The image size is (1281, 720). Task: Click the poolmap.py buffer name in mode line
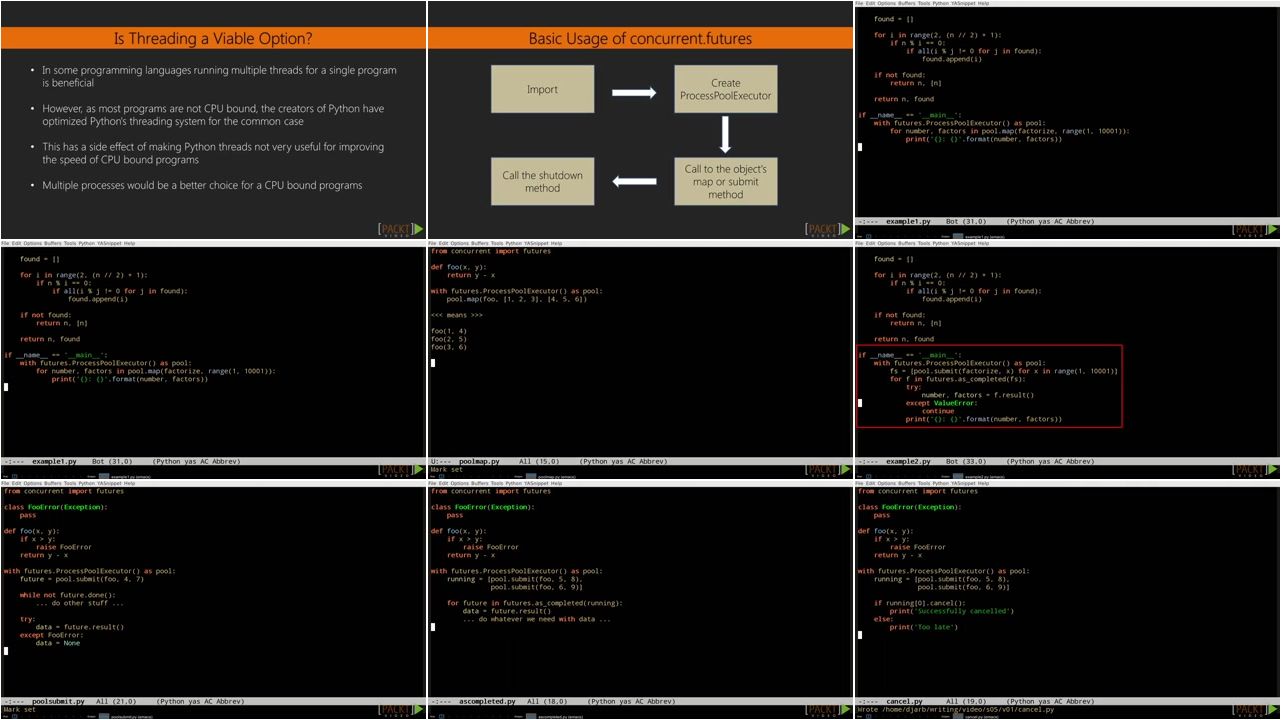(479, 461)
